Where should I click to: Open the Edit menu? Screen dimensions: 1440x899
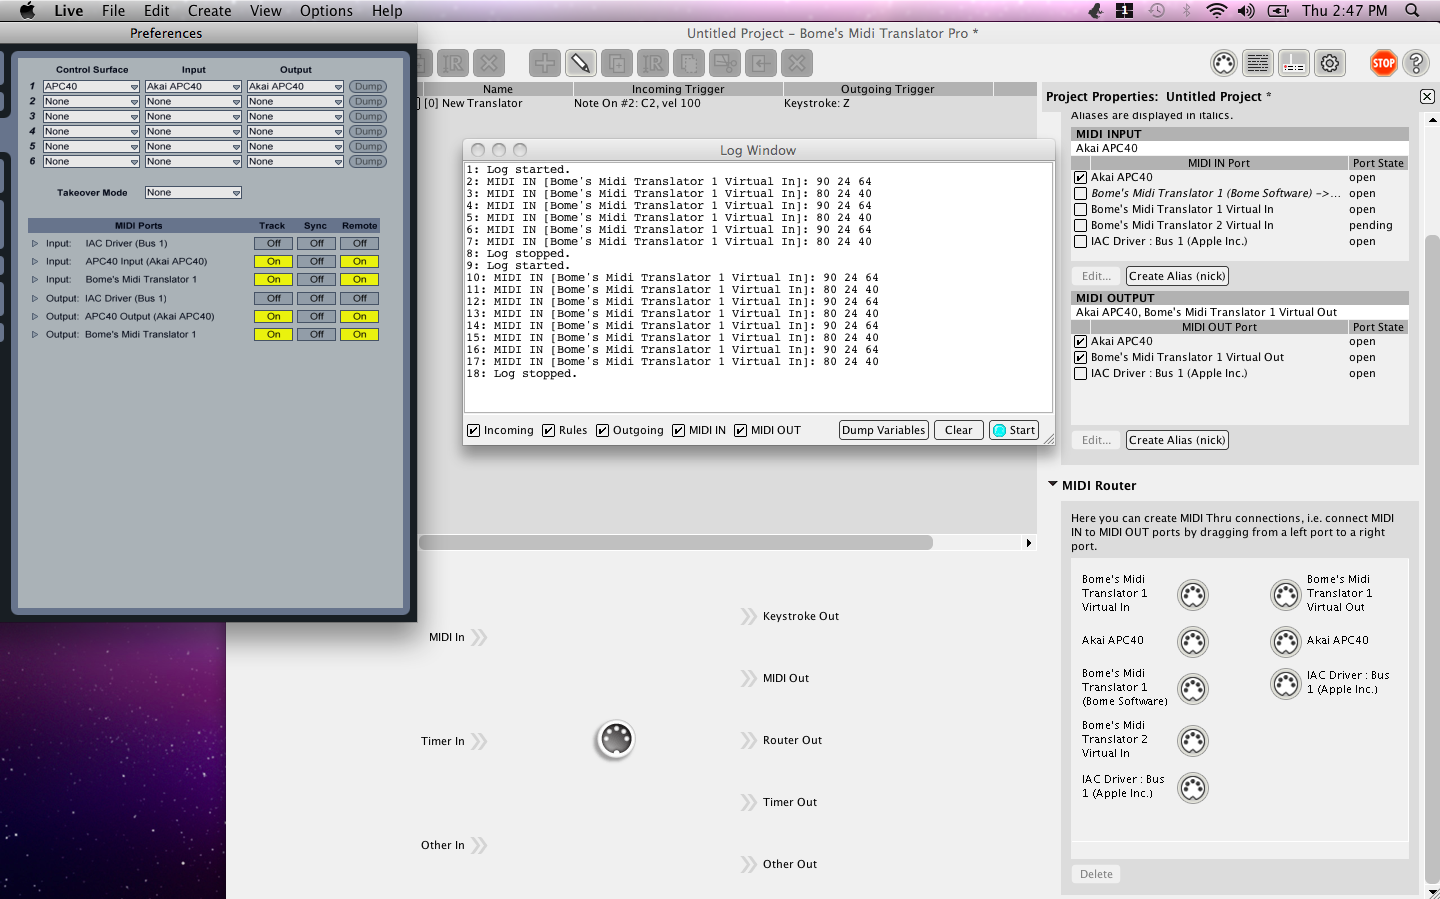[157, 11]
